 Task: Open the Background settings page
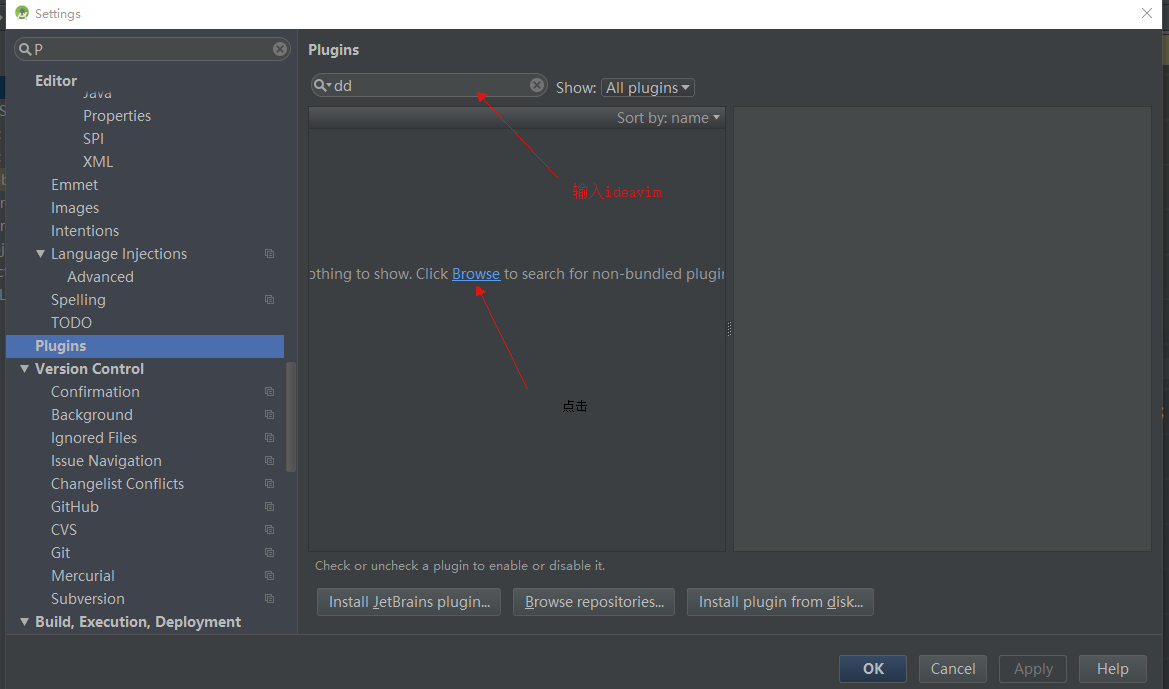92,415
